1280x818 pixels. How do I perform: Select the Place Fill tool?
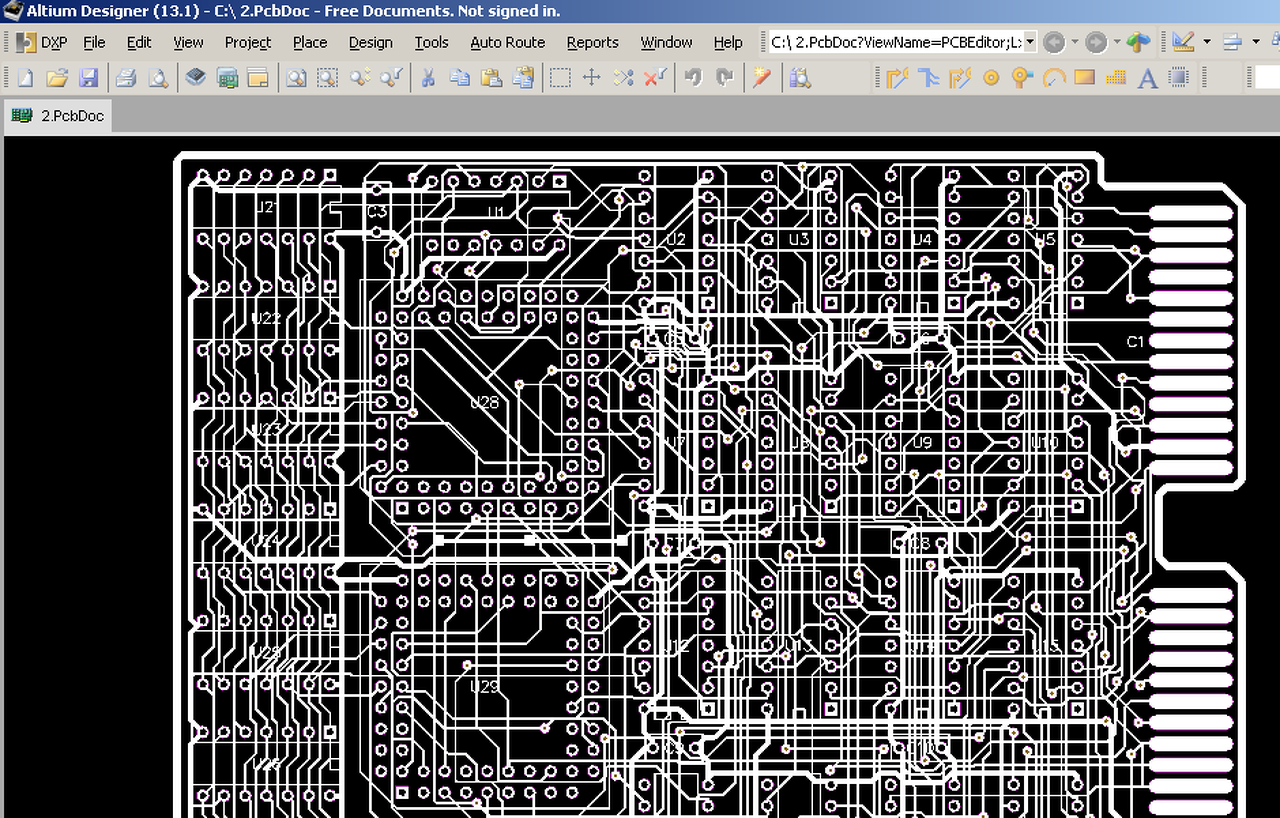(1085, 77)
